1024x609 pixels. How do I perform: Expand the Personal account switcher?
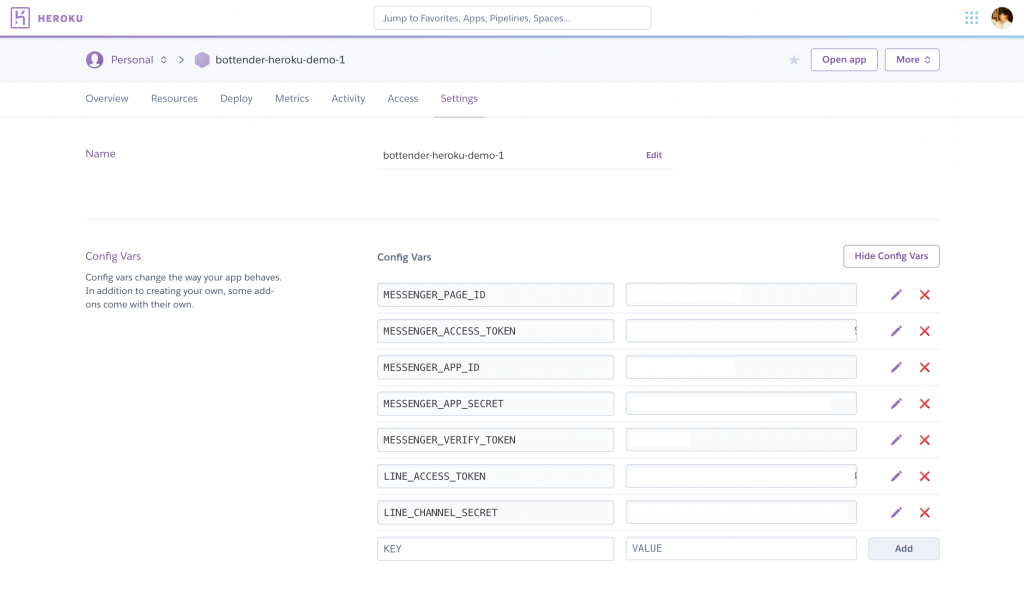[136, 59]
